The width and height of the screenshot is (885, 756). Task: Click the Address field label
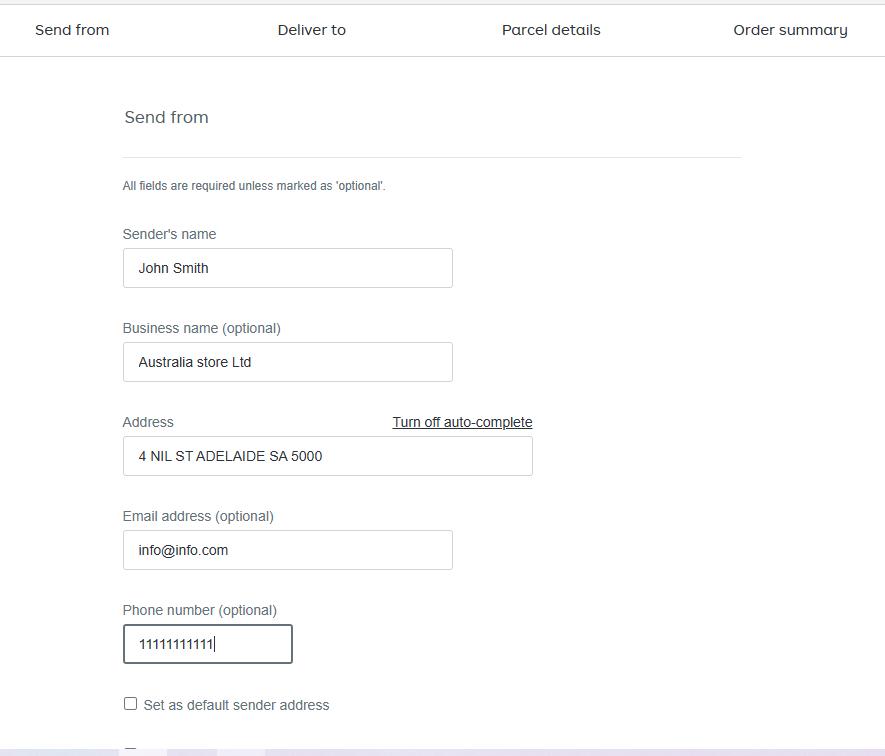[x=148, y=422]
